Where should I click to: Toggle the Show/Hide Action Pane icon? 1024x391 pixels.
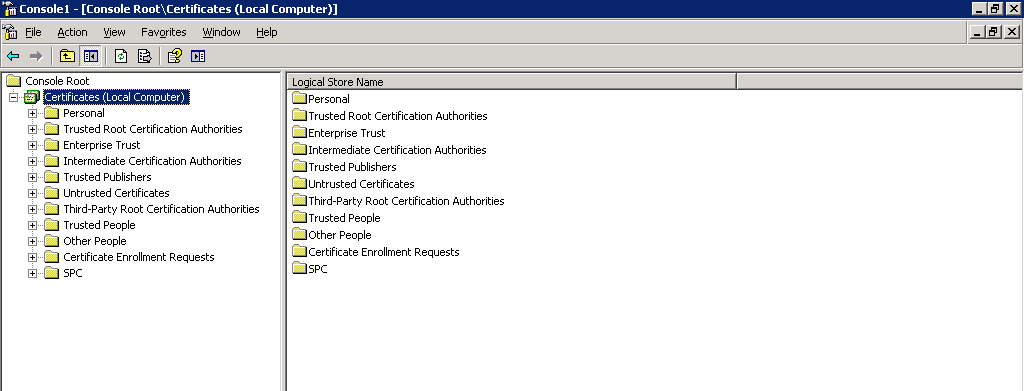pyautogui.click(x=198, y=56)
